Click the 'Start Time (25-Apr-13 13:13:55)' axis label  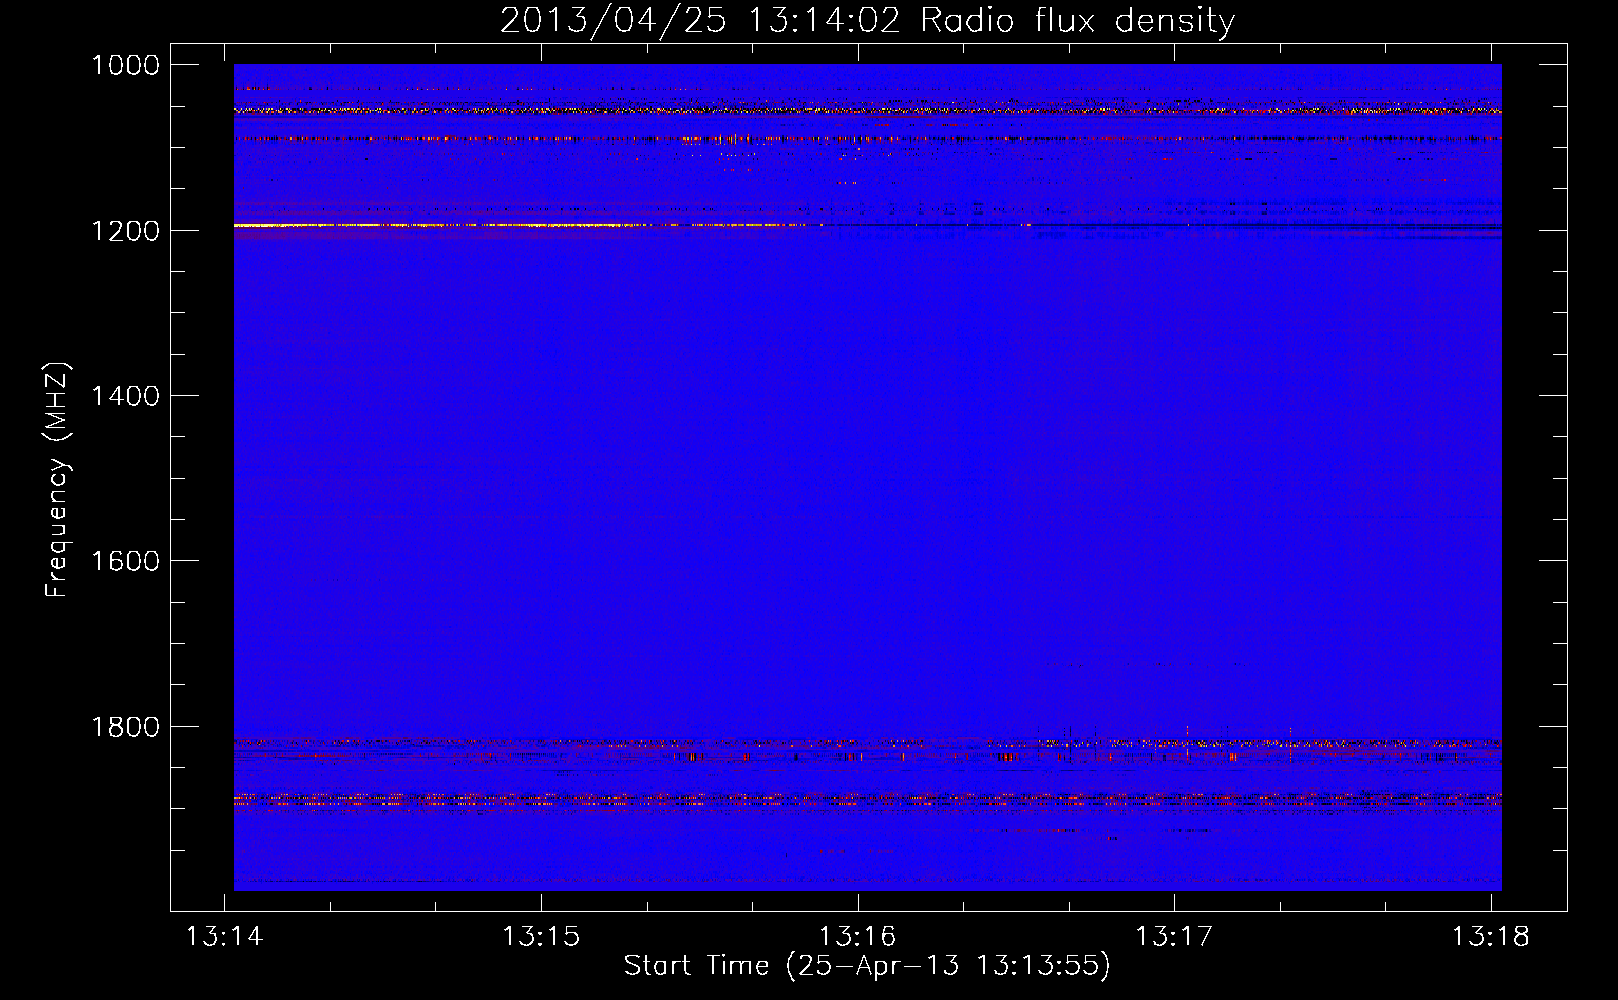coord(867,966)
